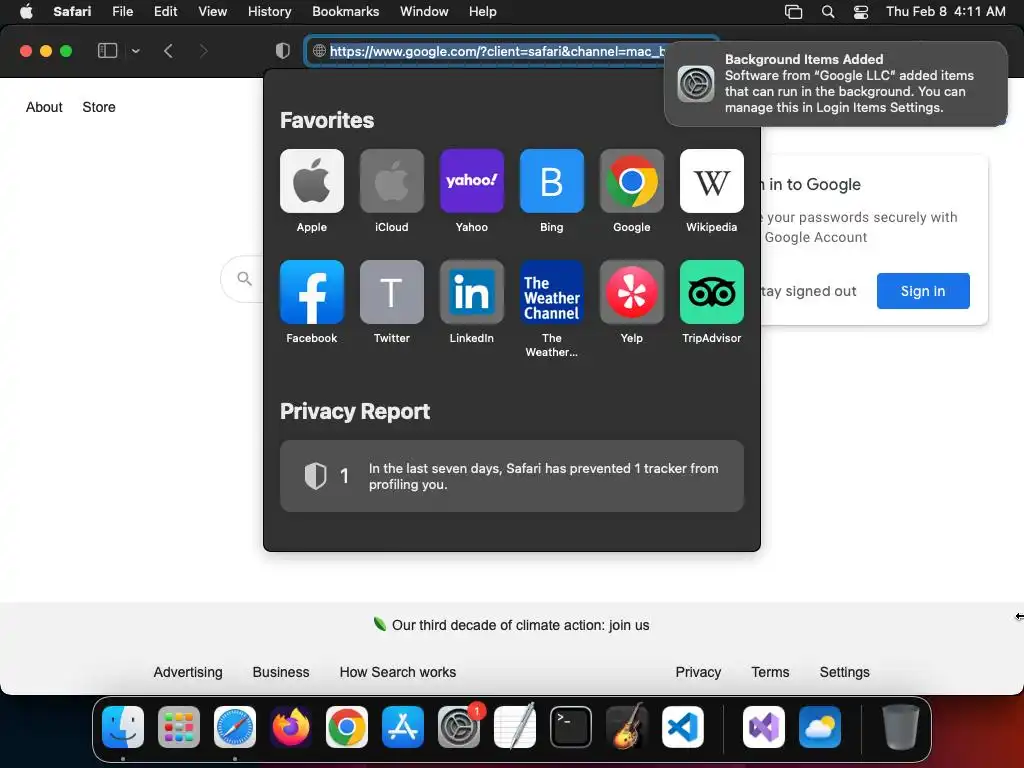Open Finder from the Dock

click(123, 727)
